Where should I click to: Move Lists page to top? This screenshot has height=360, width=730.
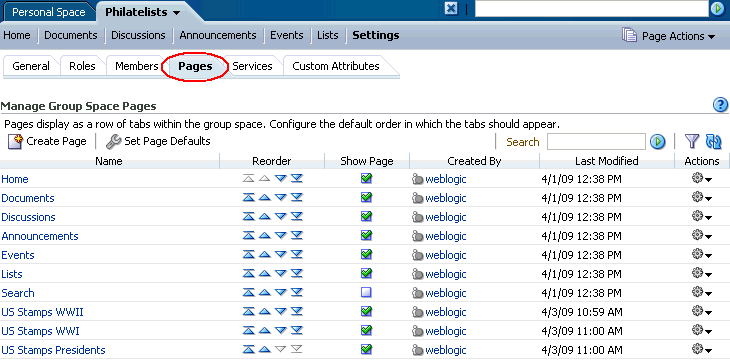click(x=249, y=273)
